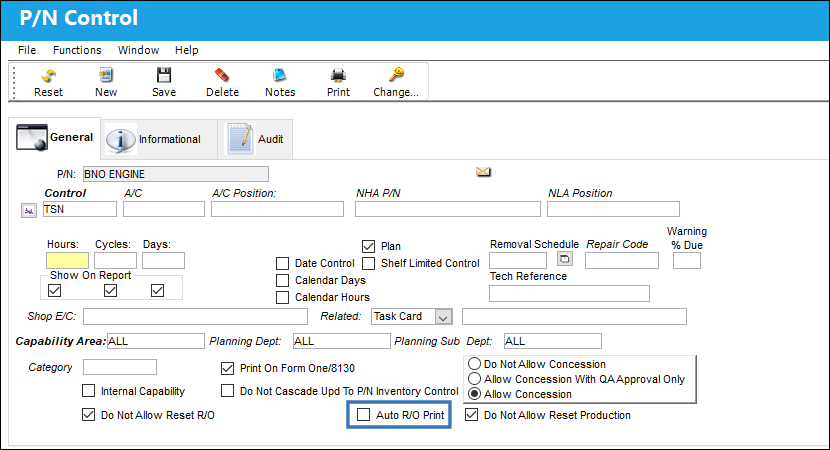The width and height of the screenshot is (830, 450).
Task: Click the field right of Task Card dropdown
Action: (x=574, y=317)
